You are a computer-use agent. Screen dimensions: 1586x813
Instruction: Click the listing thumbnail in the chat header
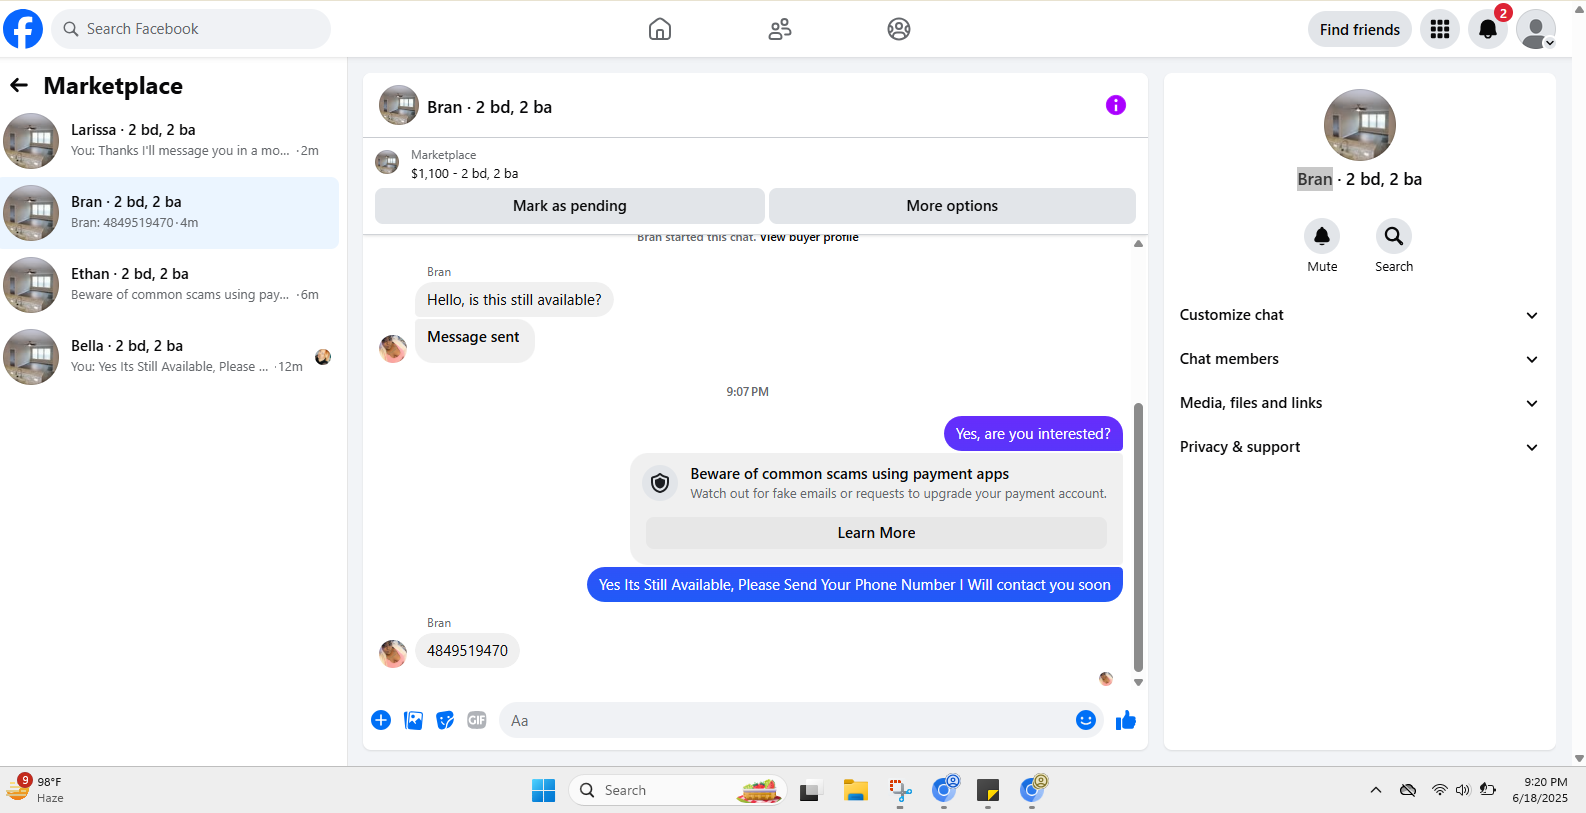pyautogui.click(x=387, y=162)
